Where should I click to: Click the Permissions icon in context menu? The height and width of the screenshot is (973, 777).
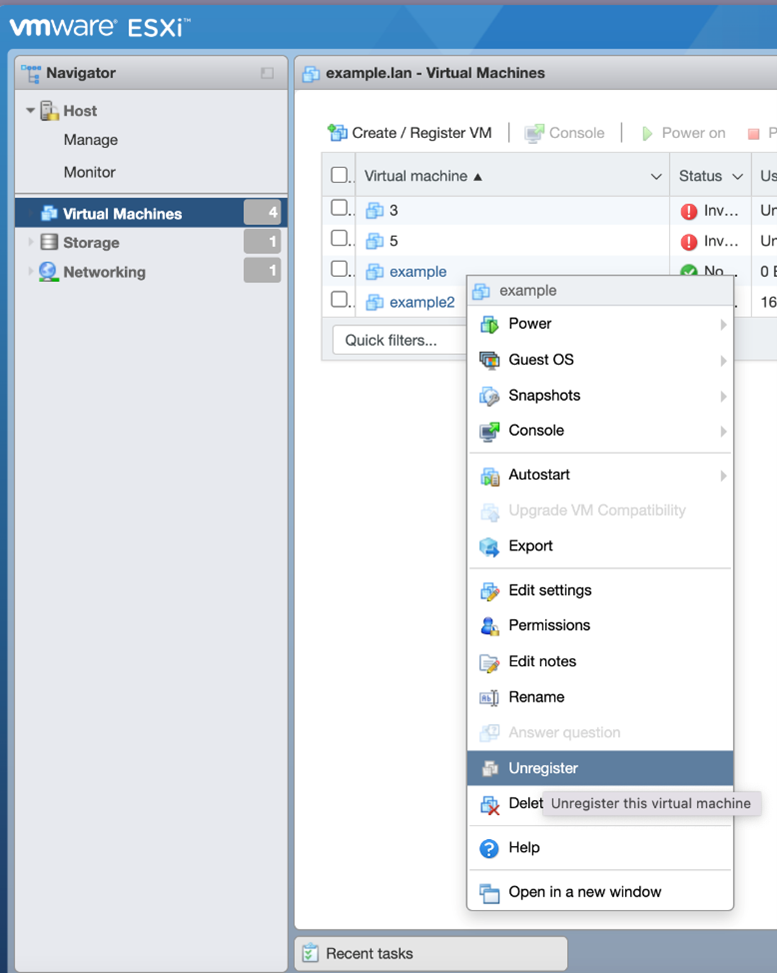coord(489,626)
